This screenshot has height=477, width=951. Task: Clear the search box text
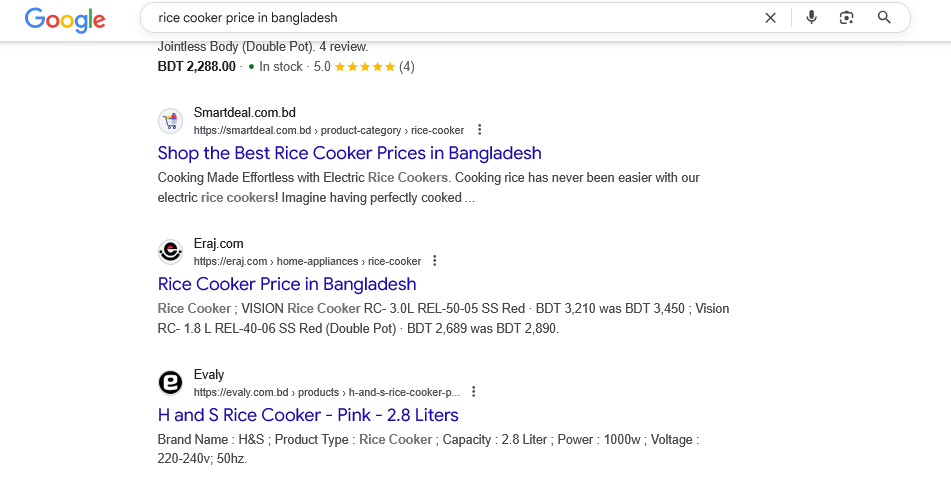coord(770,17)
